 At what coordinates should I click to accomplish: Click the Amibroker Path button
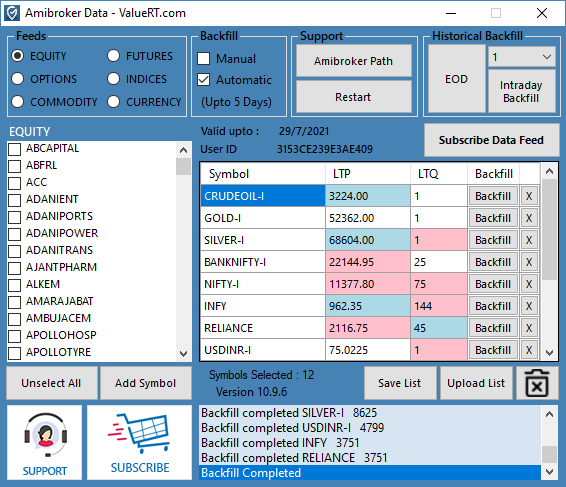[353, 61]
